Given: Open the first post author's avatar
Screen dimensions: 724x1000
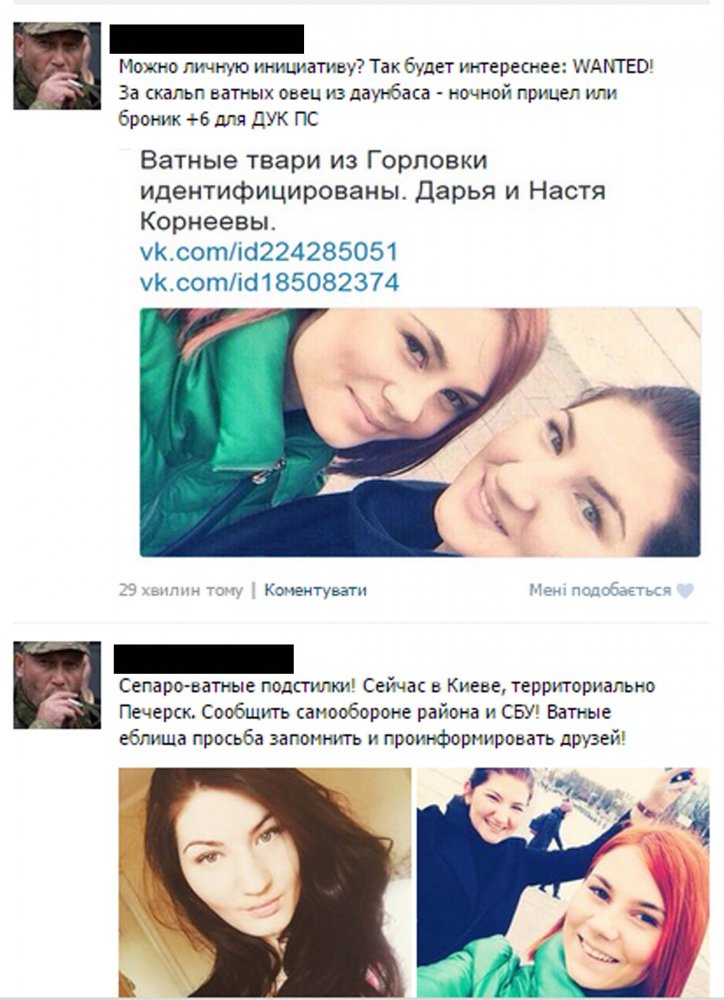Looking at the screenshot, I should tap(57, 66).
